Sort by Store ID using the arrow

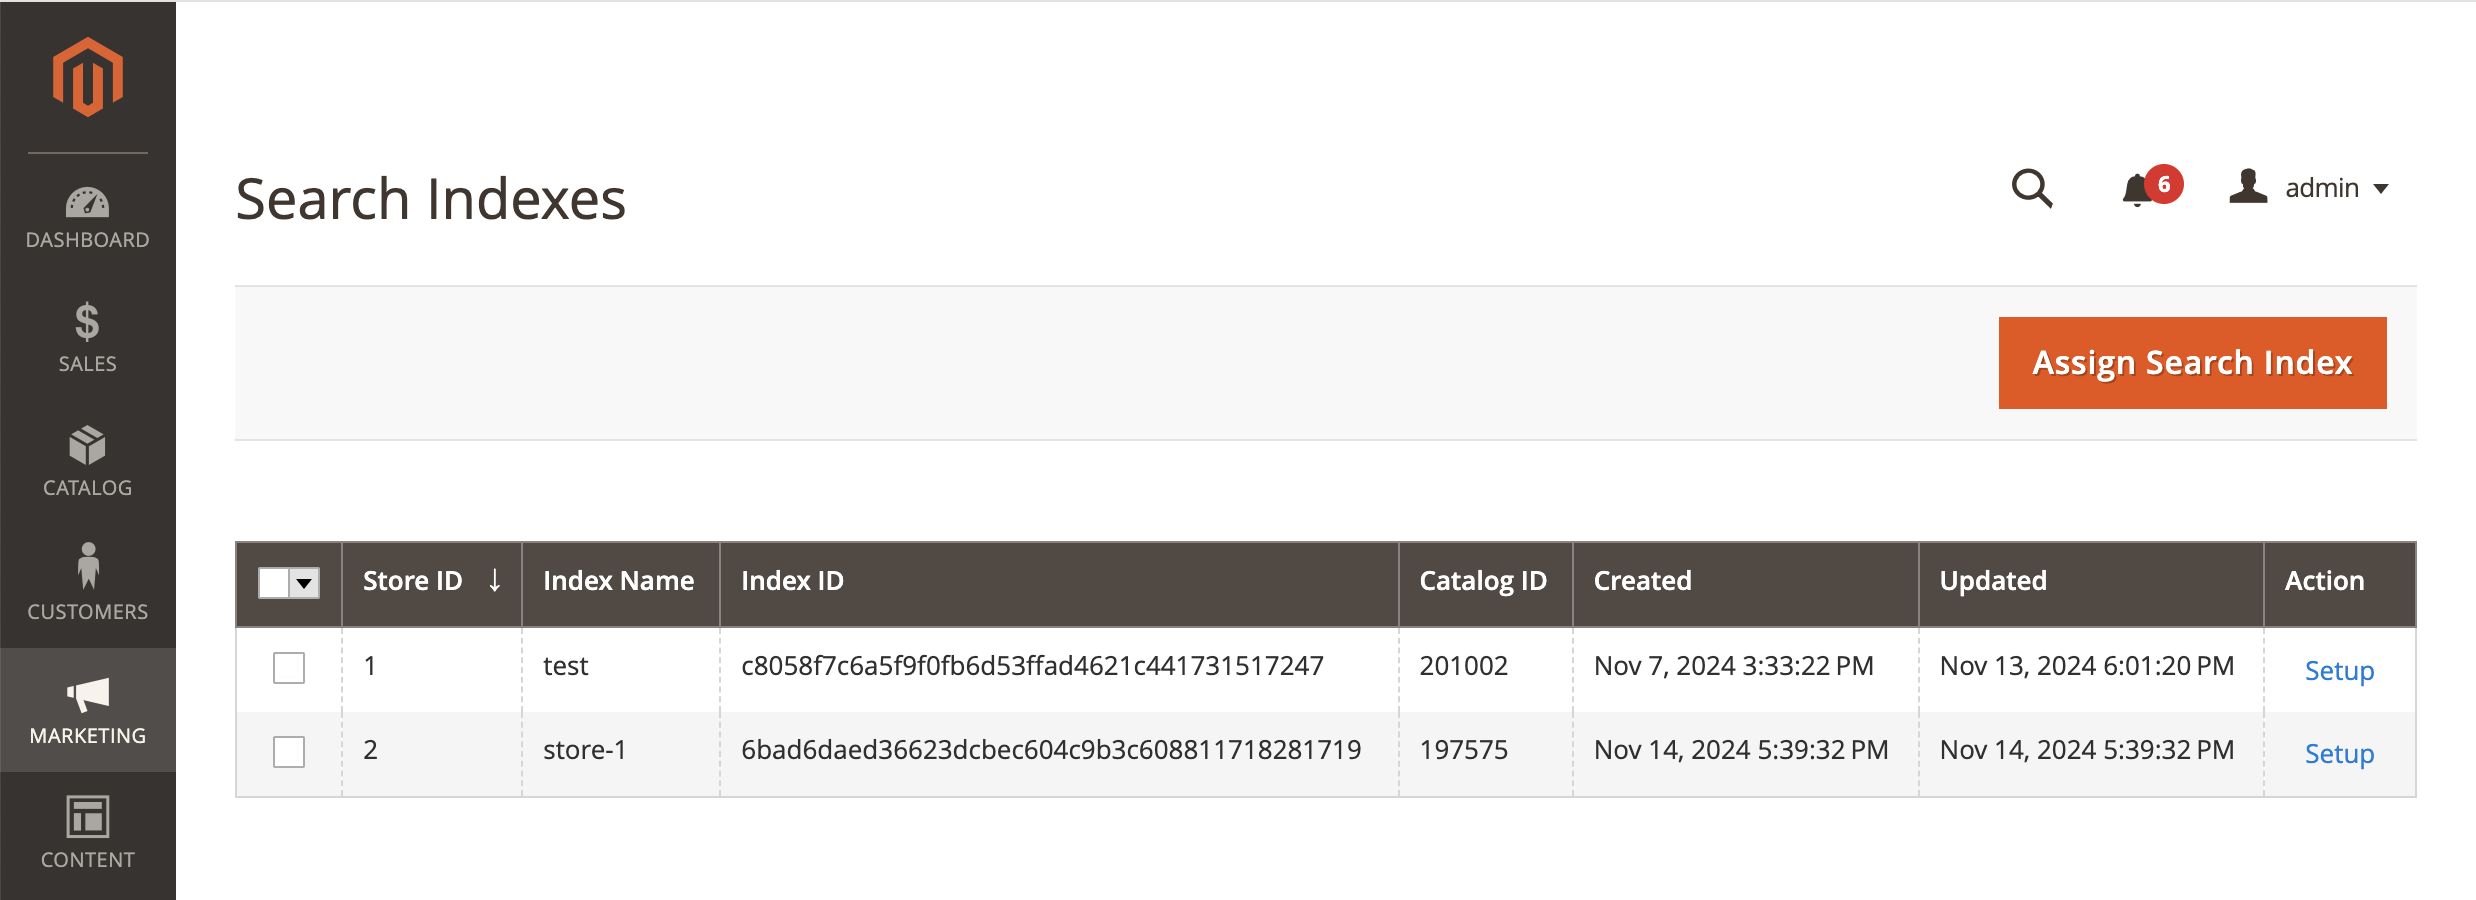(494, 580)
